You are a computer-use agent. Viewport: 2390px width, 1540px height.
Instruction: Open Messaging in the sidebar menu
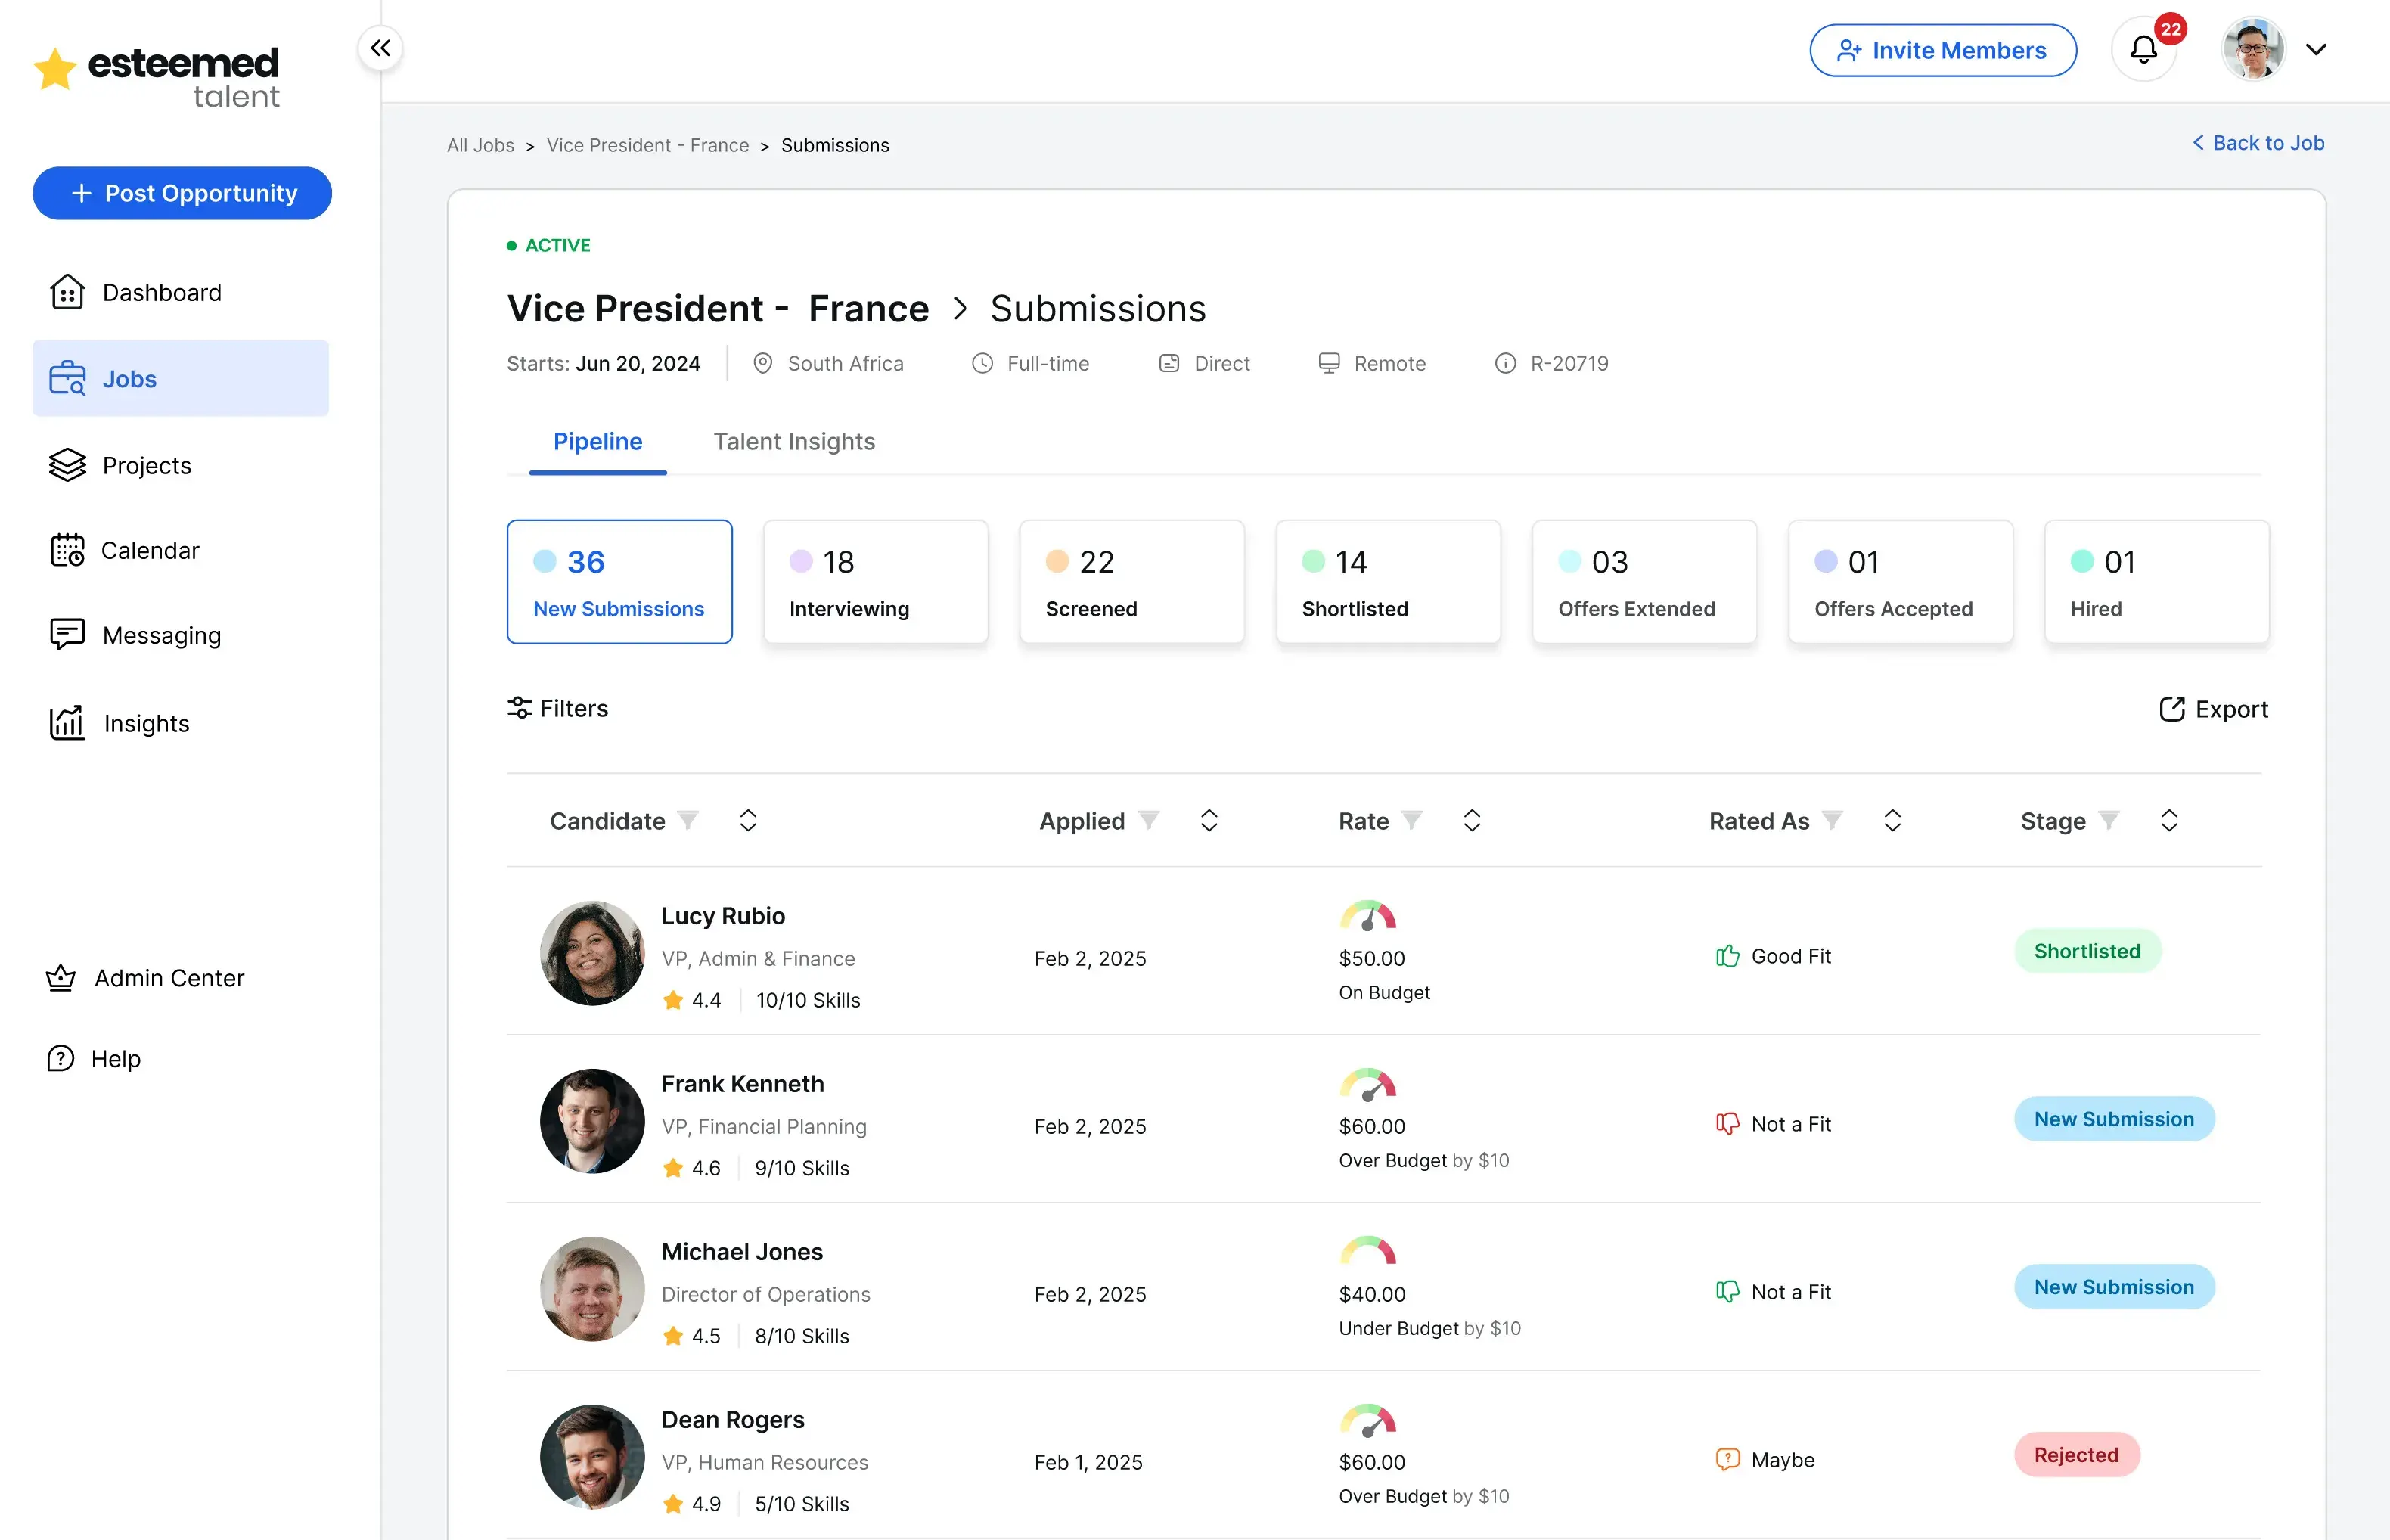click(160, 635)
